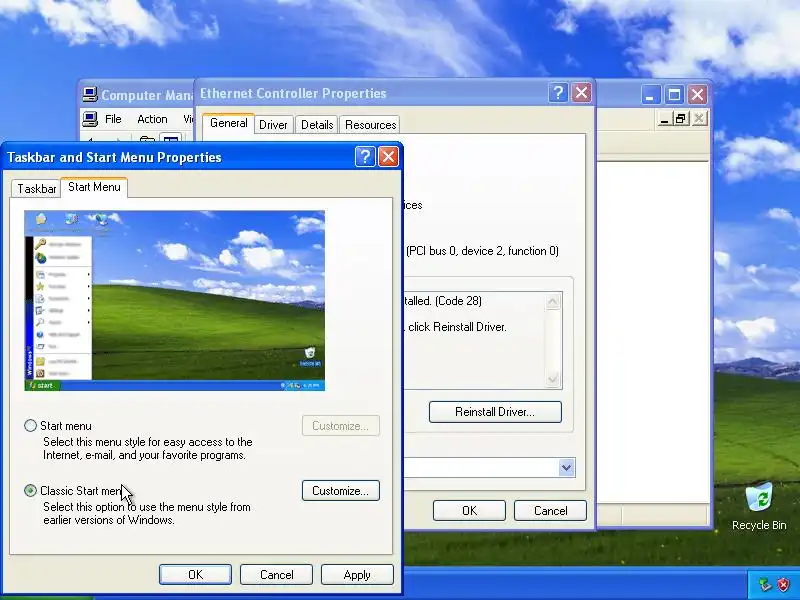Screen dimensions: 800x600
Task: Open the Action menu in Computer Management
Action: tap(152, 119)
